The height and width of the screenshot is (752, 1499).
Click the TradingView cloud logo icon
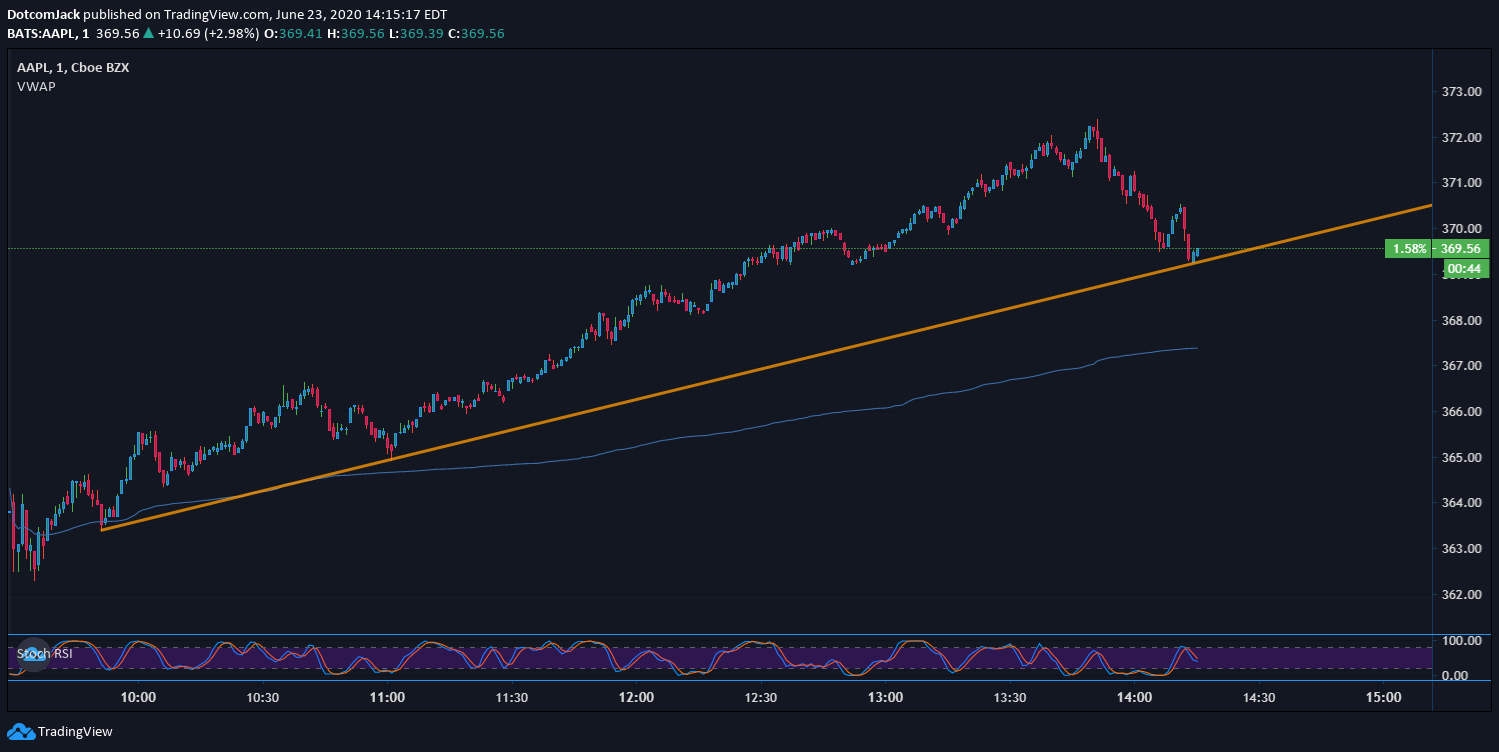point(20,732)
